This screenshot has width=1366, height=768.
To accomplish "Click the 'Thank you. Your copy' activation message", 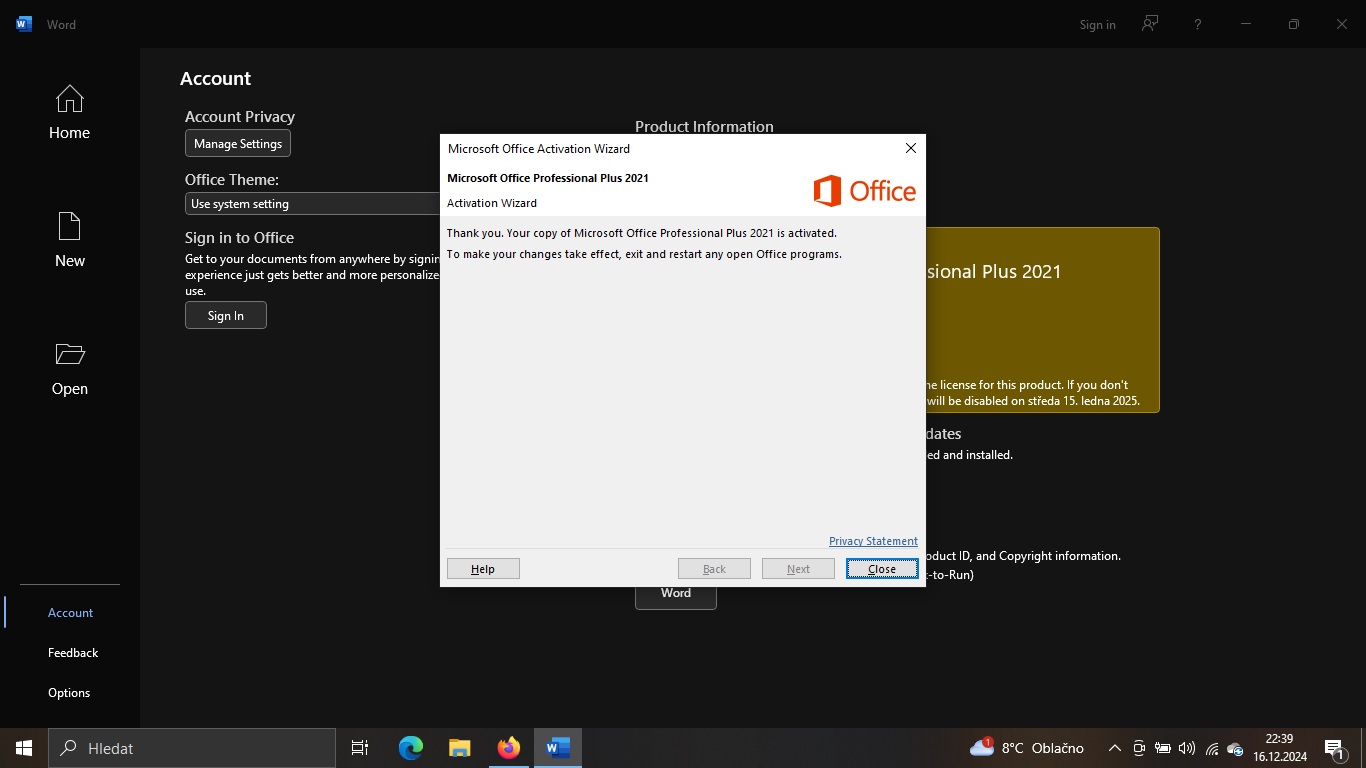I will [x=642, y=233].
